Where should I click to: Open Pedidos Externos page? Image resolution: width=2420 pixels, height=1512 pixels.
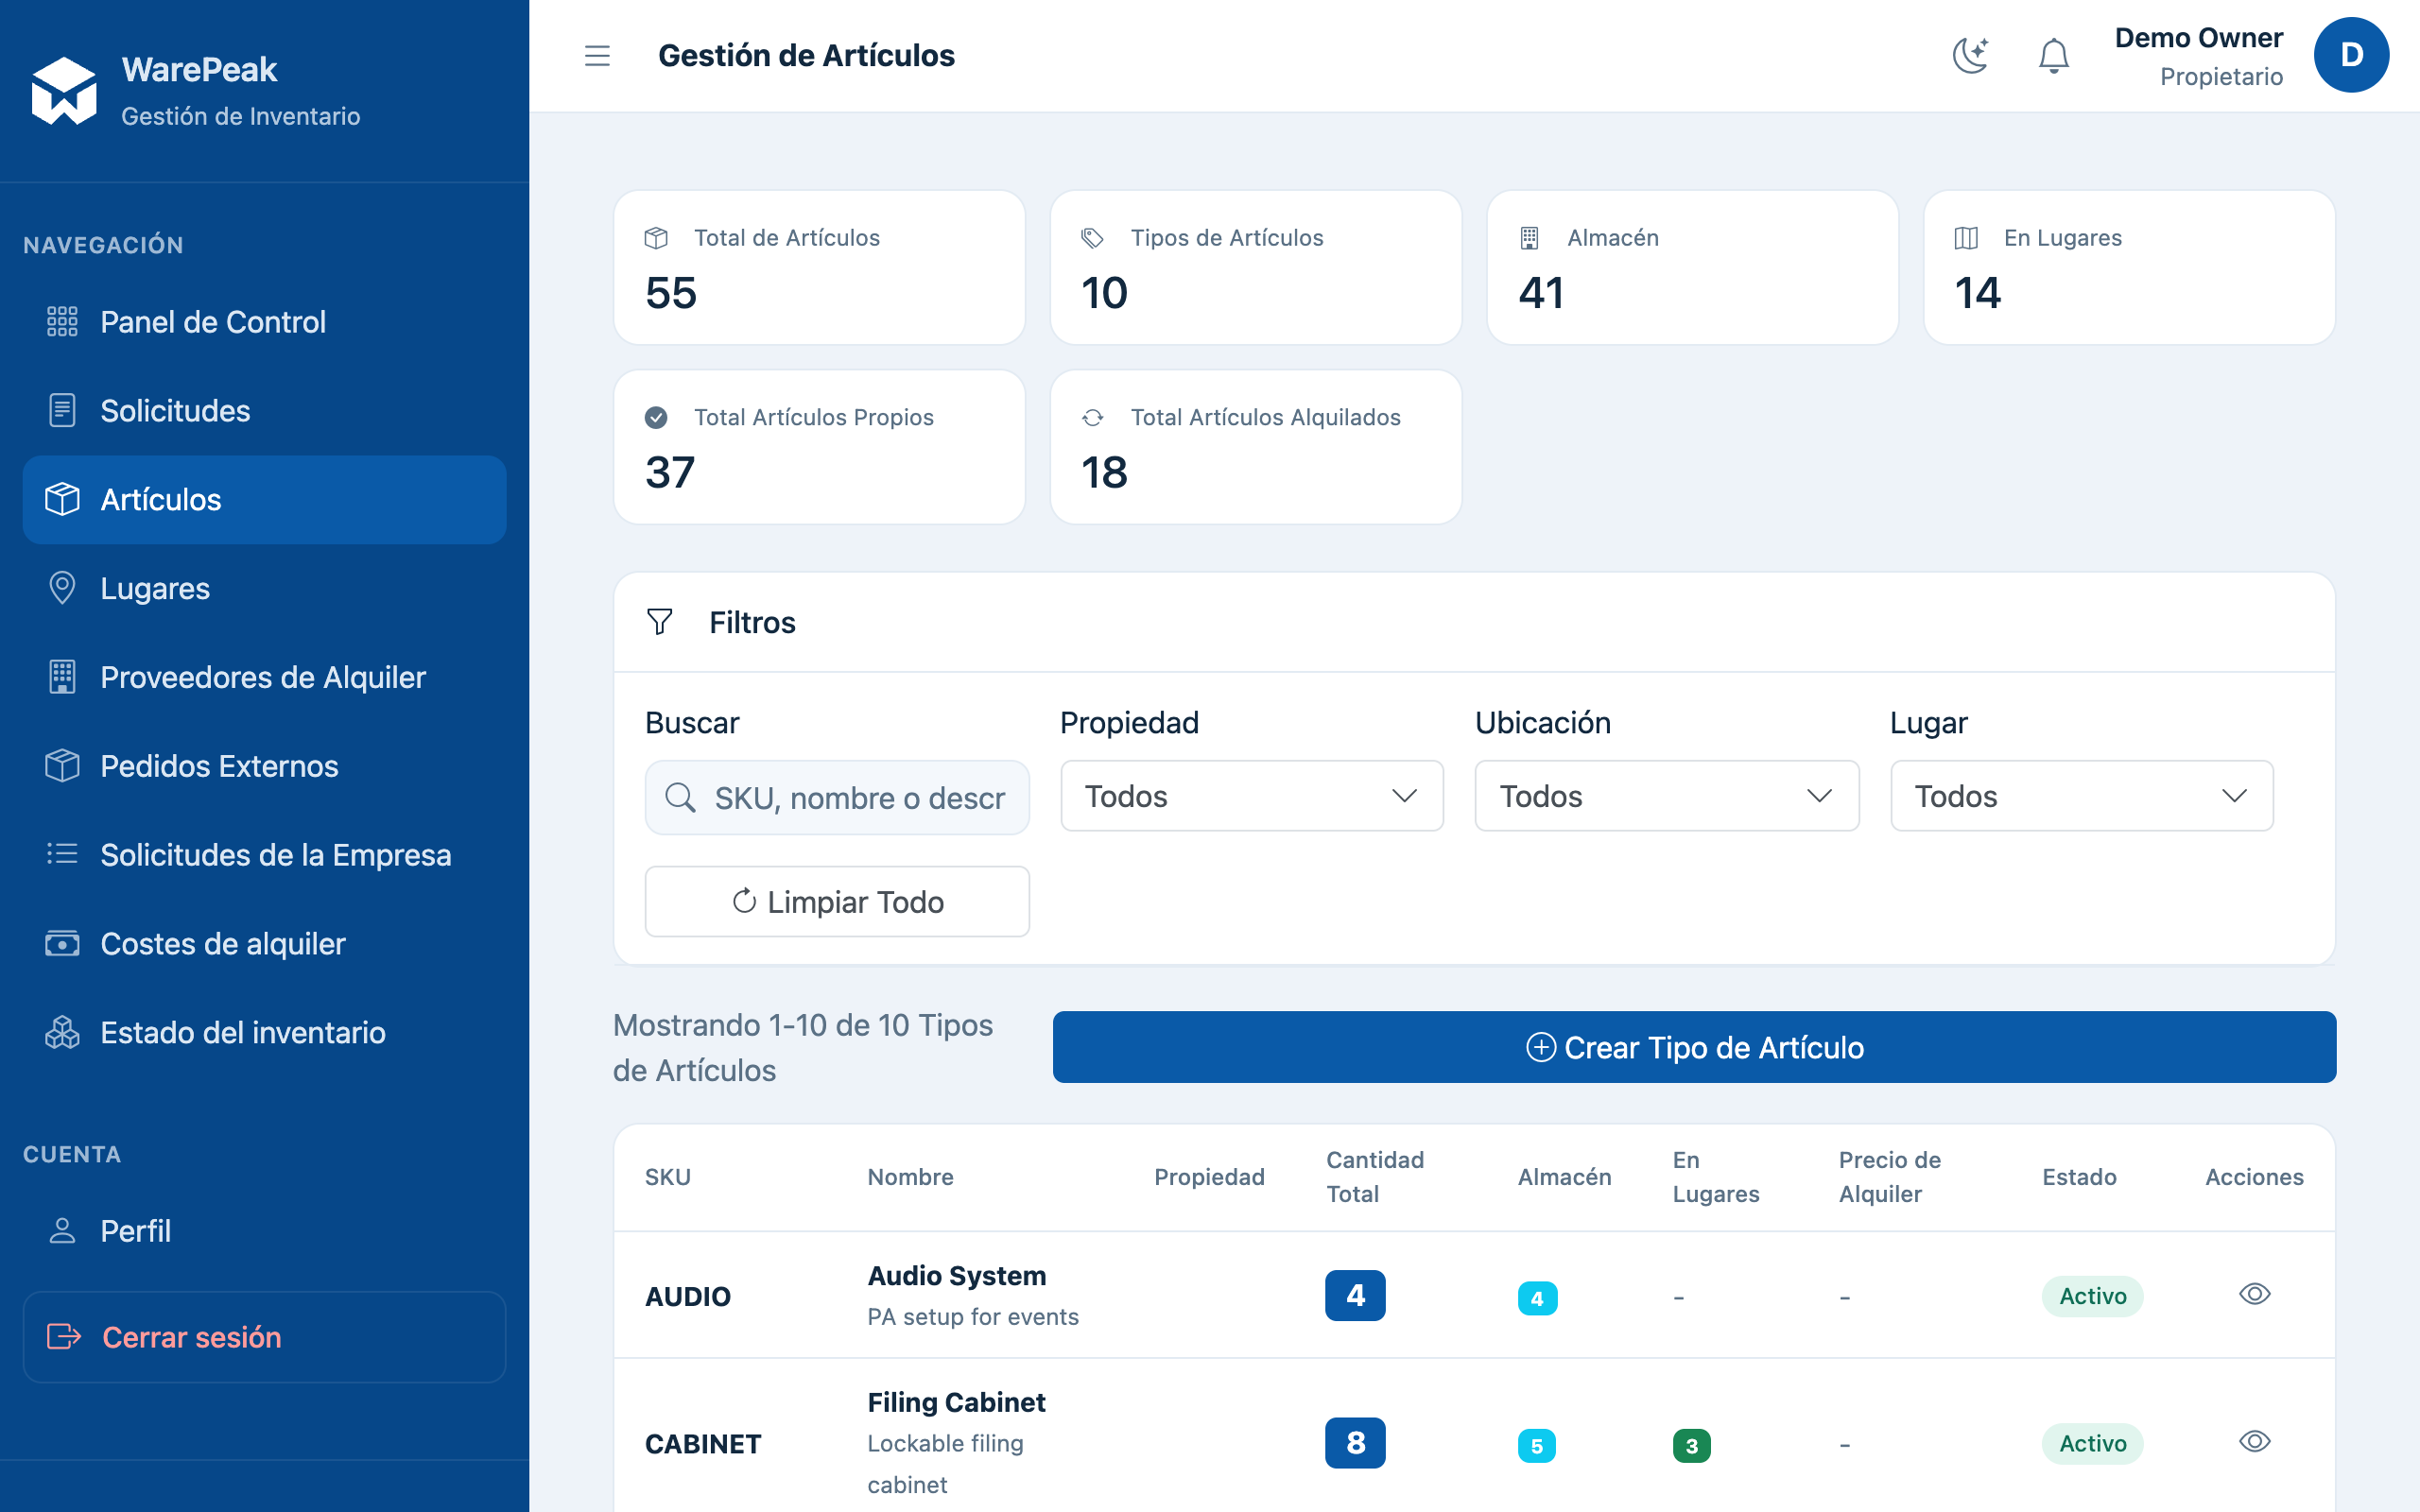click(x=264, y=766)
